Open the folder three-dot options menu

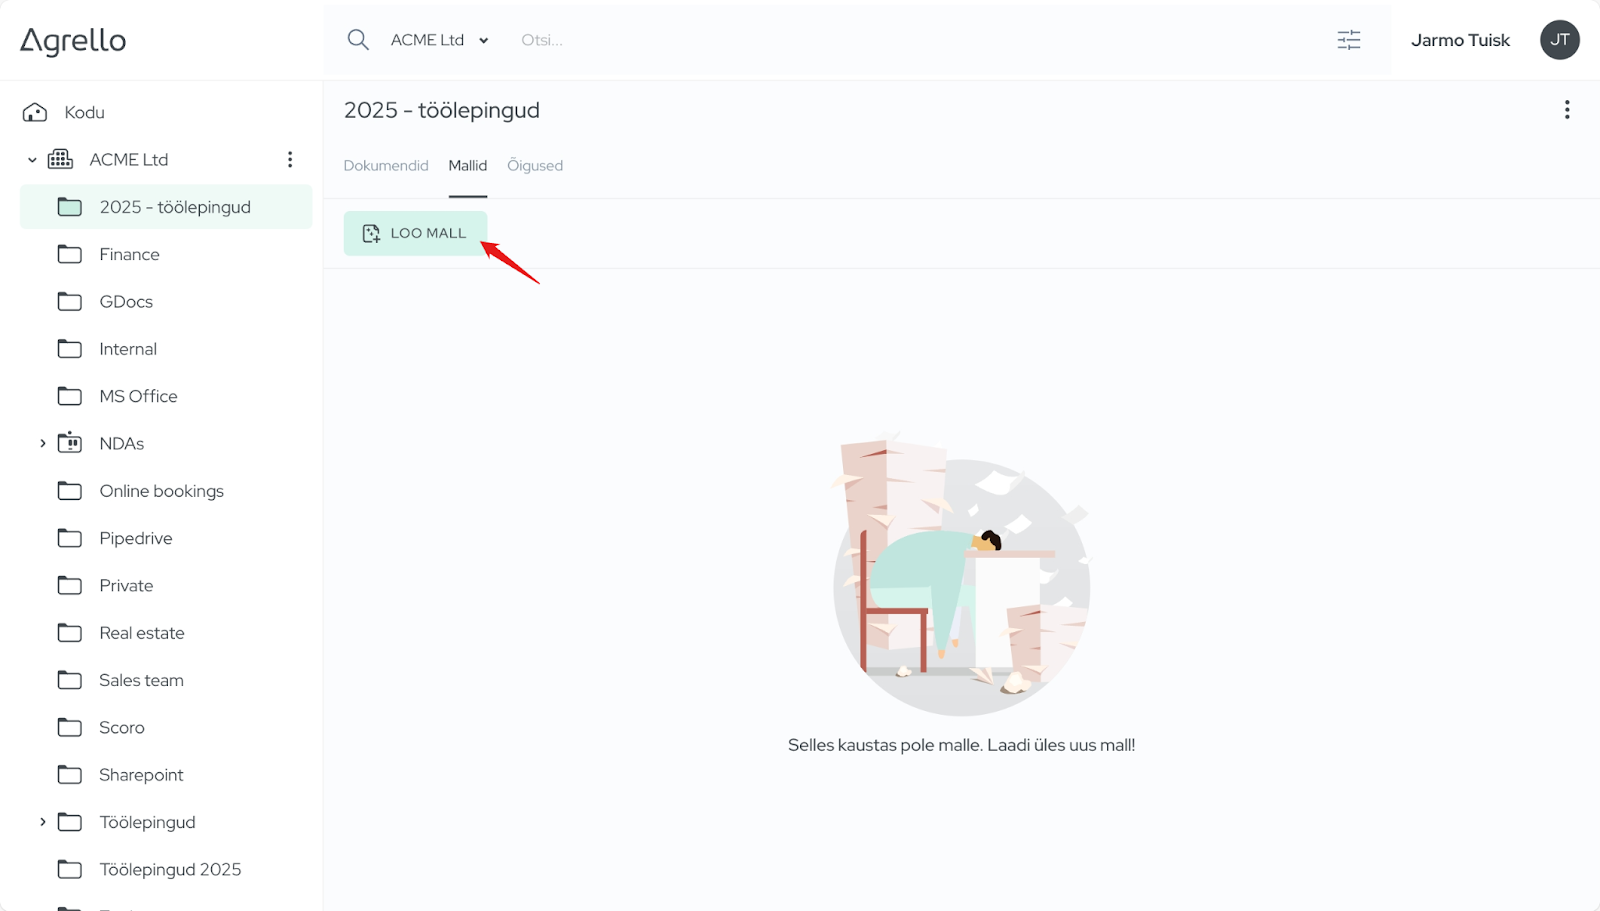1567,110
